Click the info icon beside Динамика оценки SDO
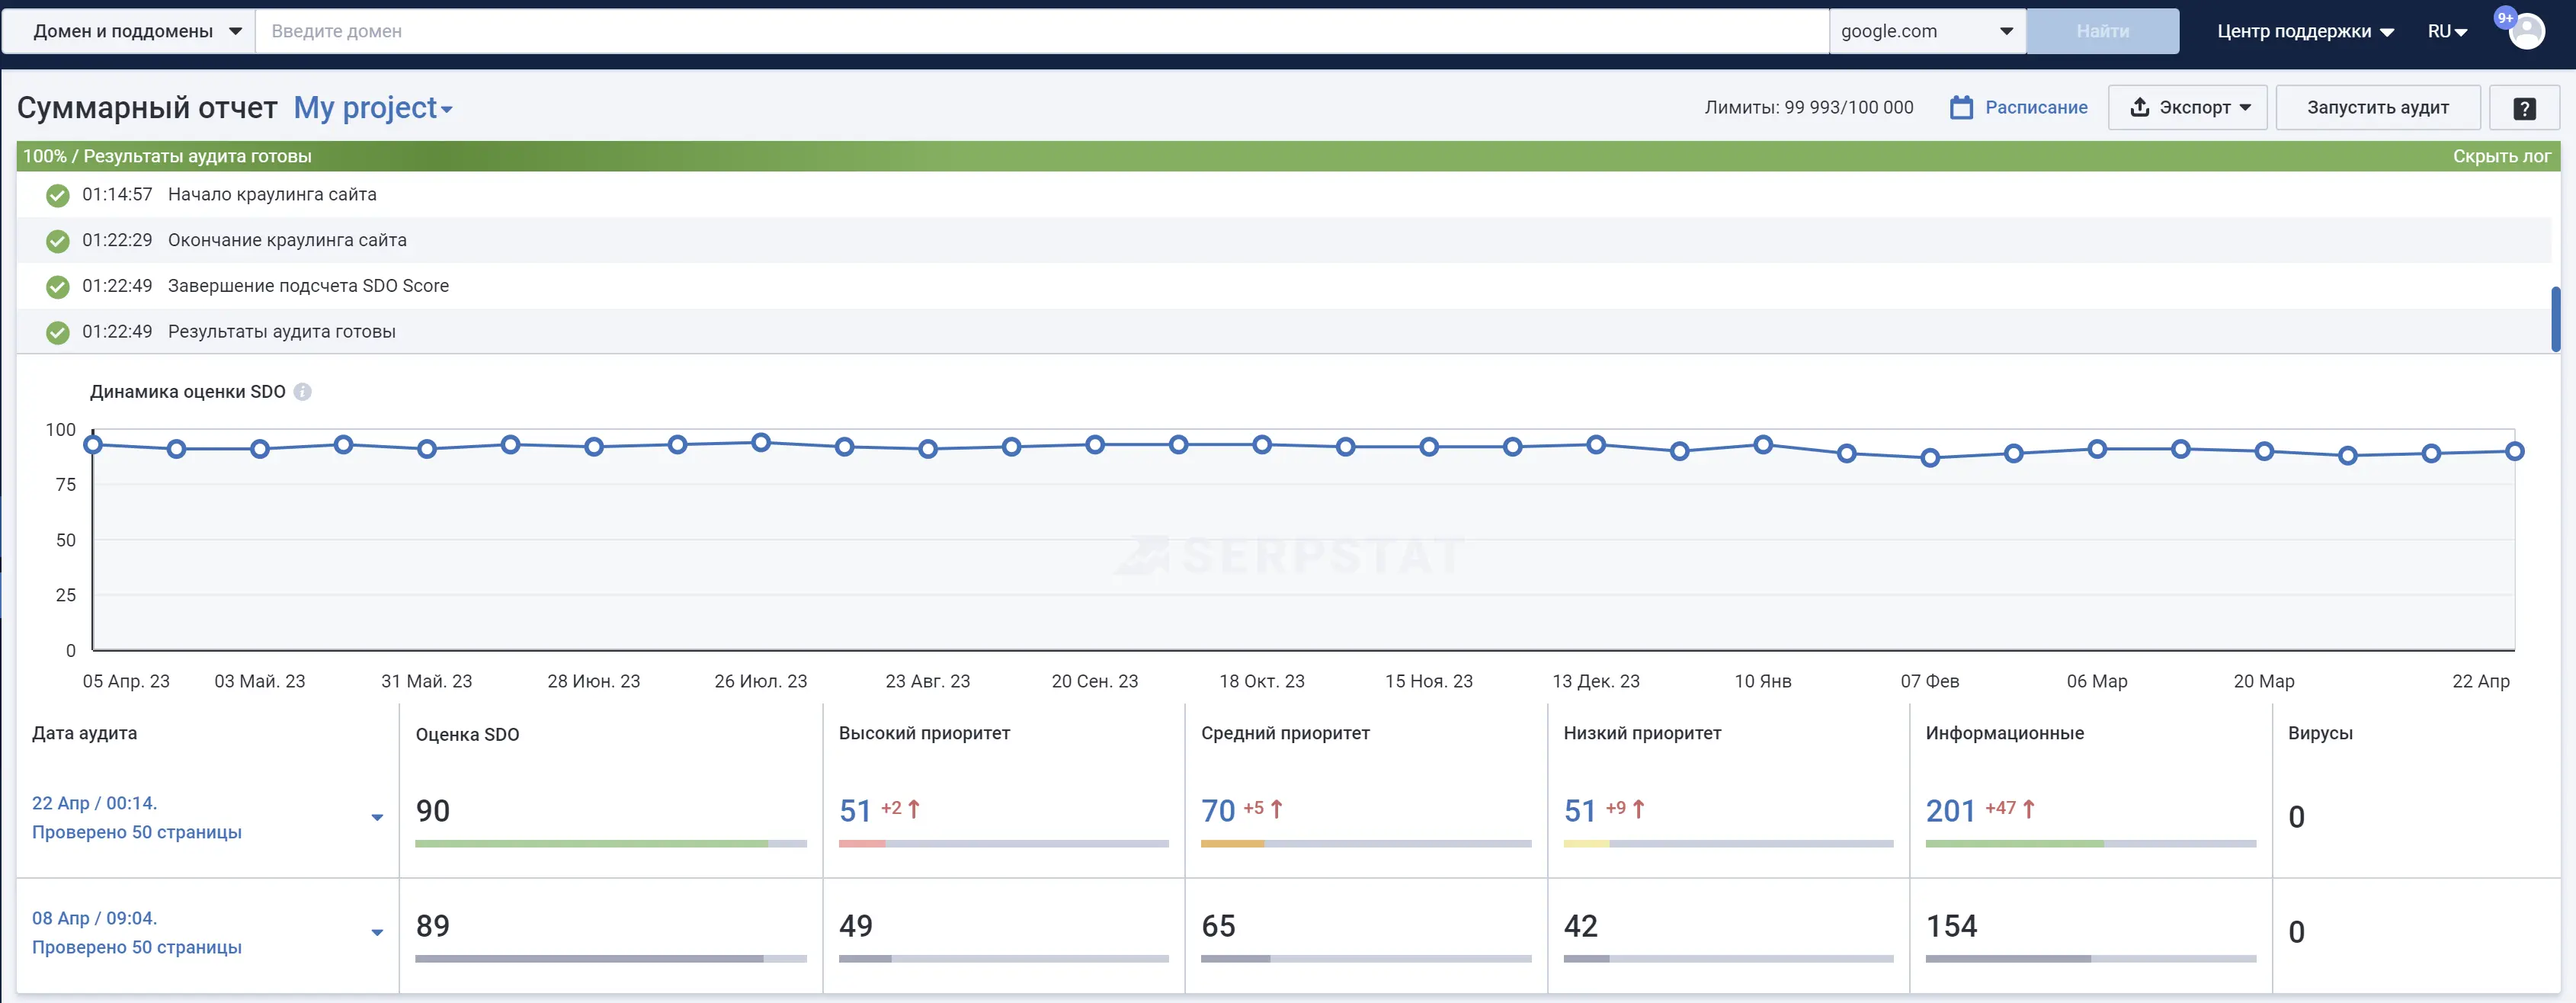This screenshot has height=1003, width=2576. 303,392
